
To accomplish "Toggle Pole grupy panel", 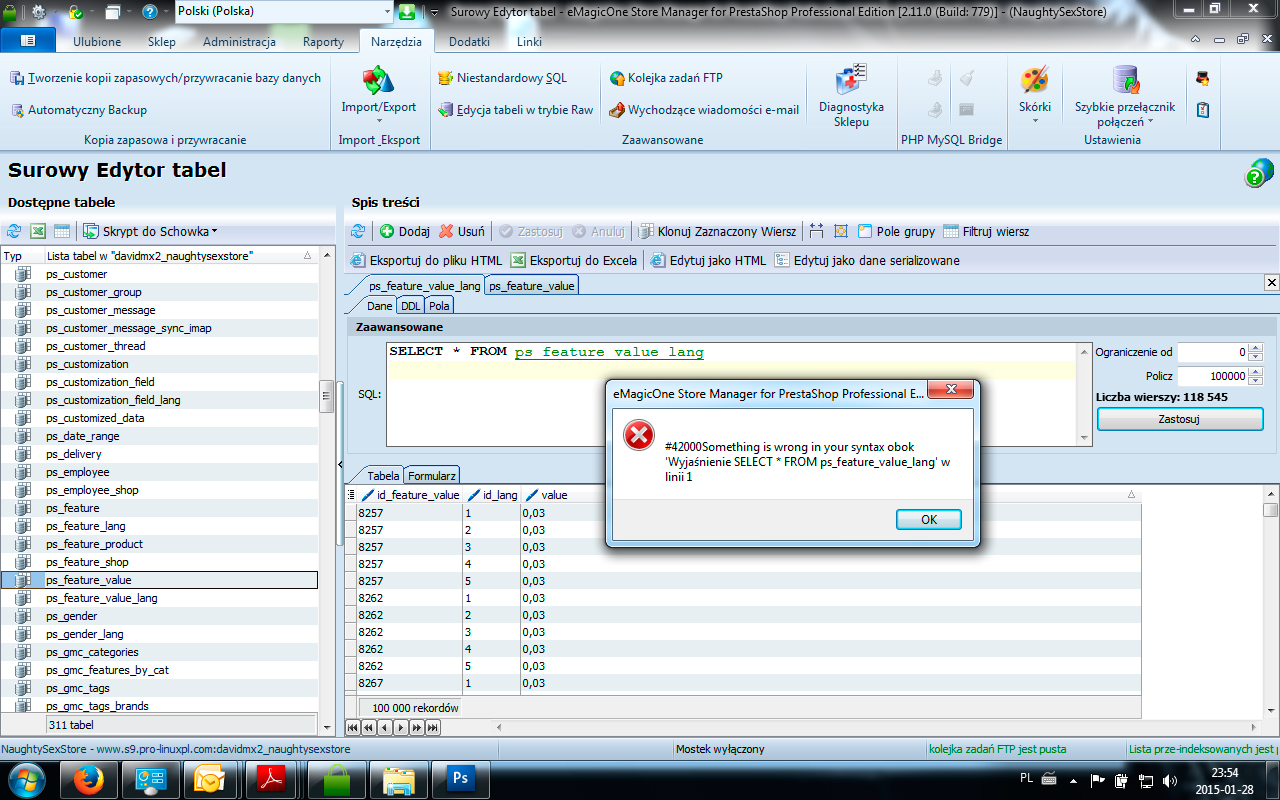I will pyautogui.click(x=896, y=231).
